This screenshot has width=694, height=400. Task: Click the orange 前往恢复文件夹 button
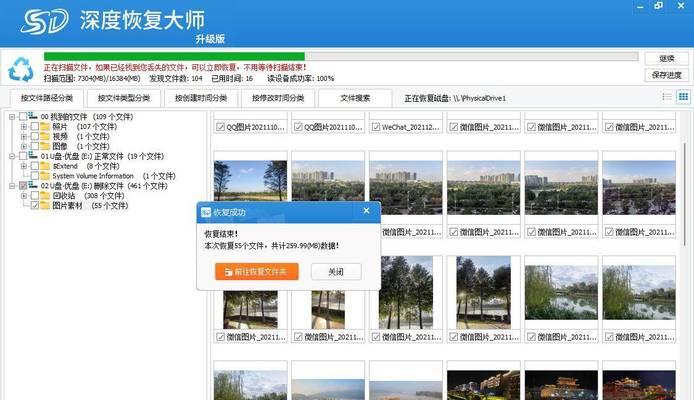(x=257, y=271)
